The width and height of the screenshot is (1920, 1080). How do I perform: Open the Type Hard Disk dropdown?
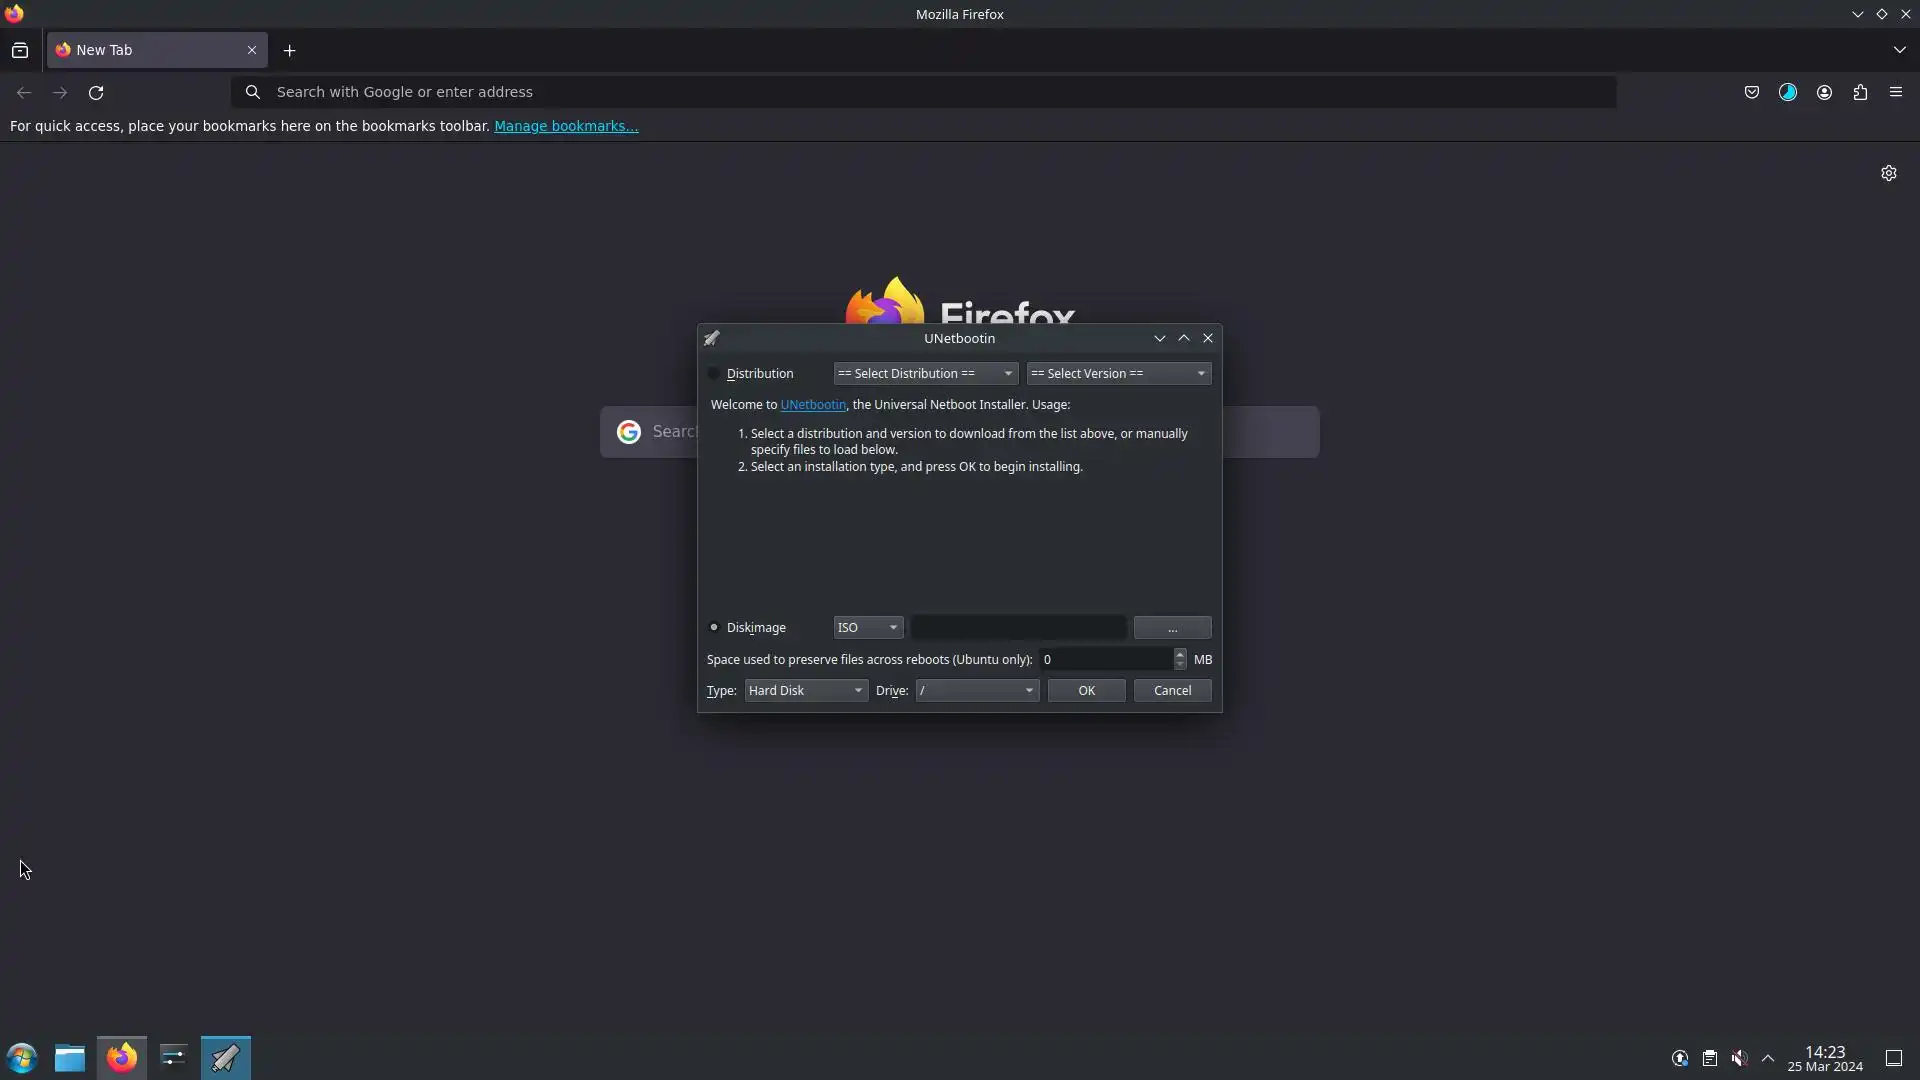pos(806,691)
